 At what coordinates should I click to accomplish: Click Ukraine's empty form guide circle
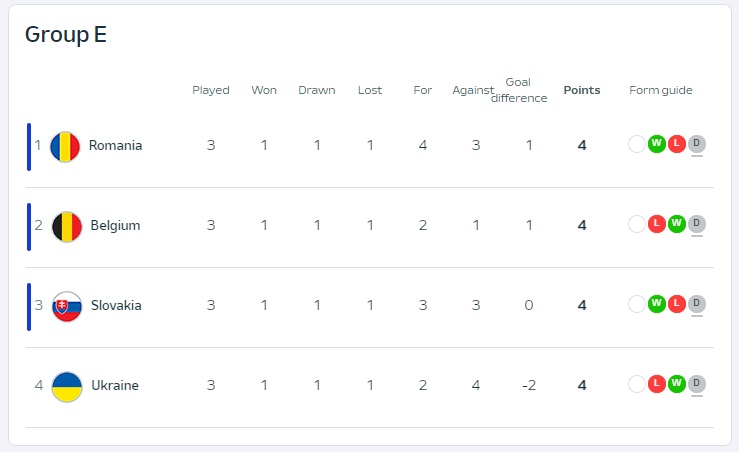[x=637, y=384]
